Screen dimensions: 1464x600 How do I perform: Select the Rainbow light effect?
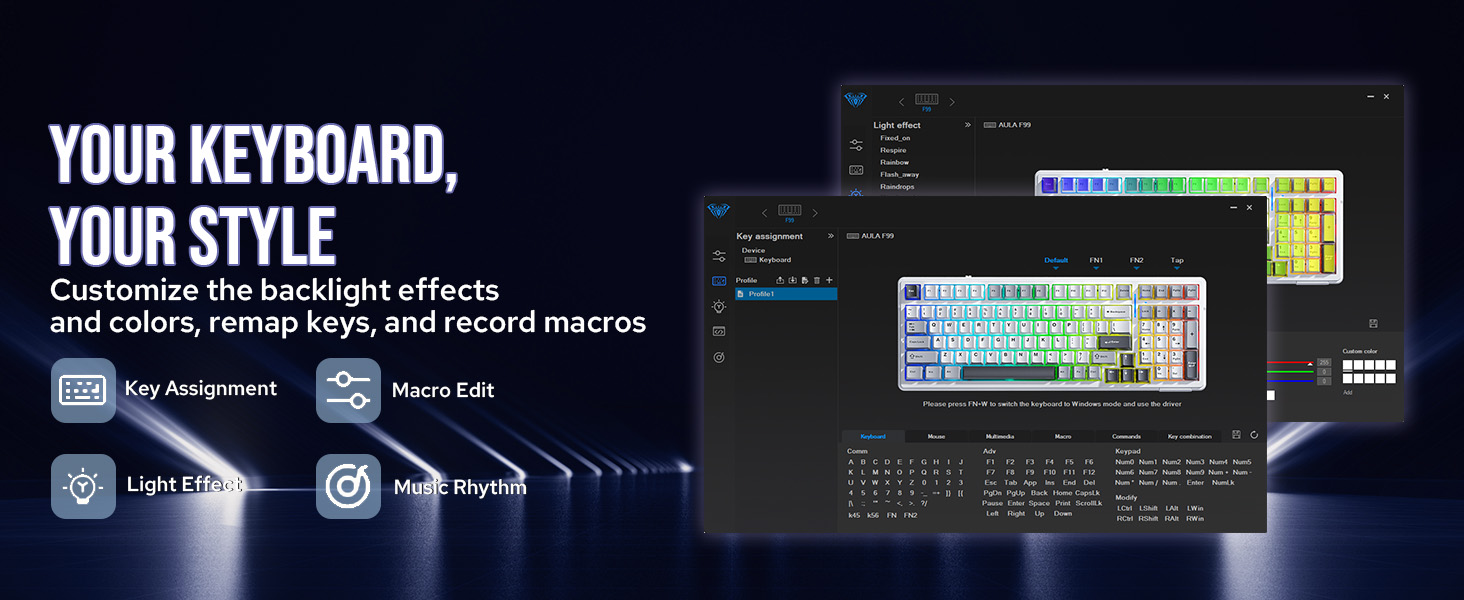coord(896,161)
